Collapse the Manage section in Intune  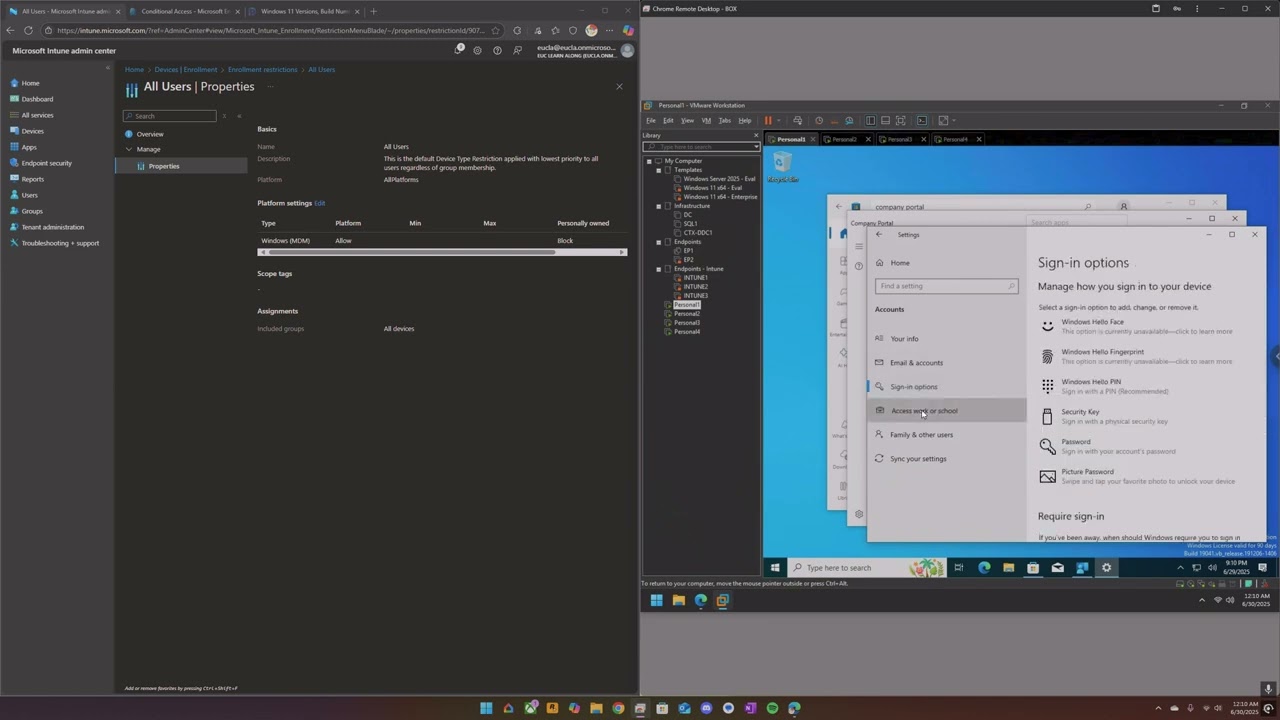129,149
